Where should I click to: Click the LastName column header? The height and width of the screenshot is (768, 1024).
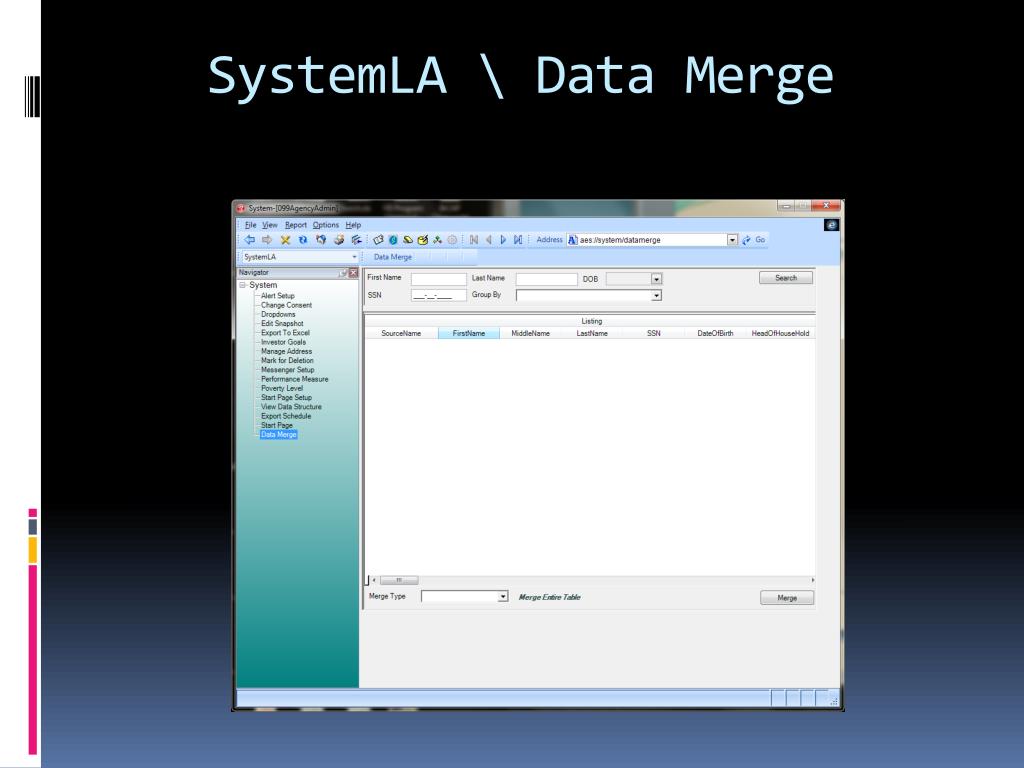592,333
